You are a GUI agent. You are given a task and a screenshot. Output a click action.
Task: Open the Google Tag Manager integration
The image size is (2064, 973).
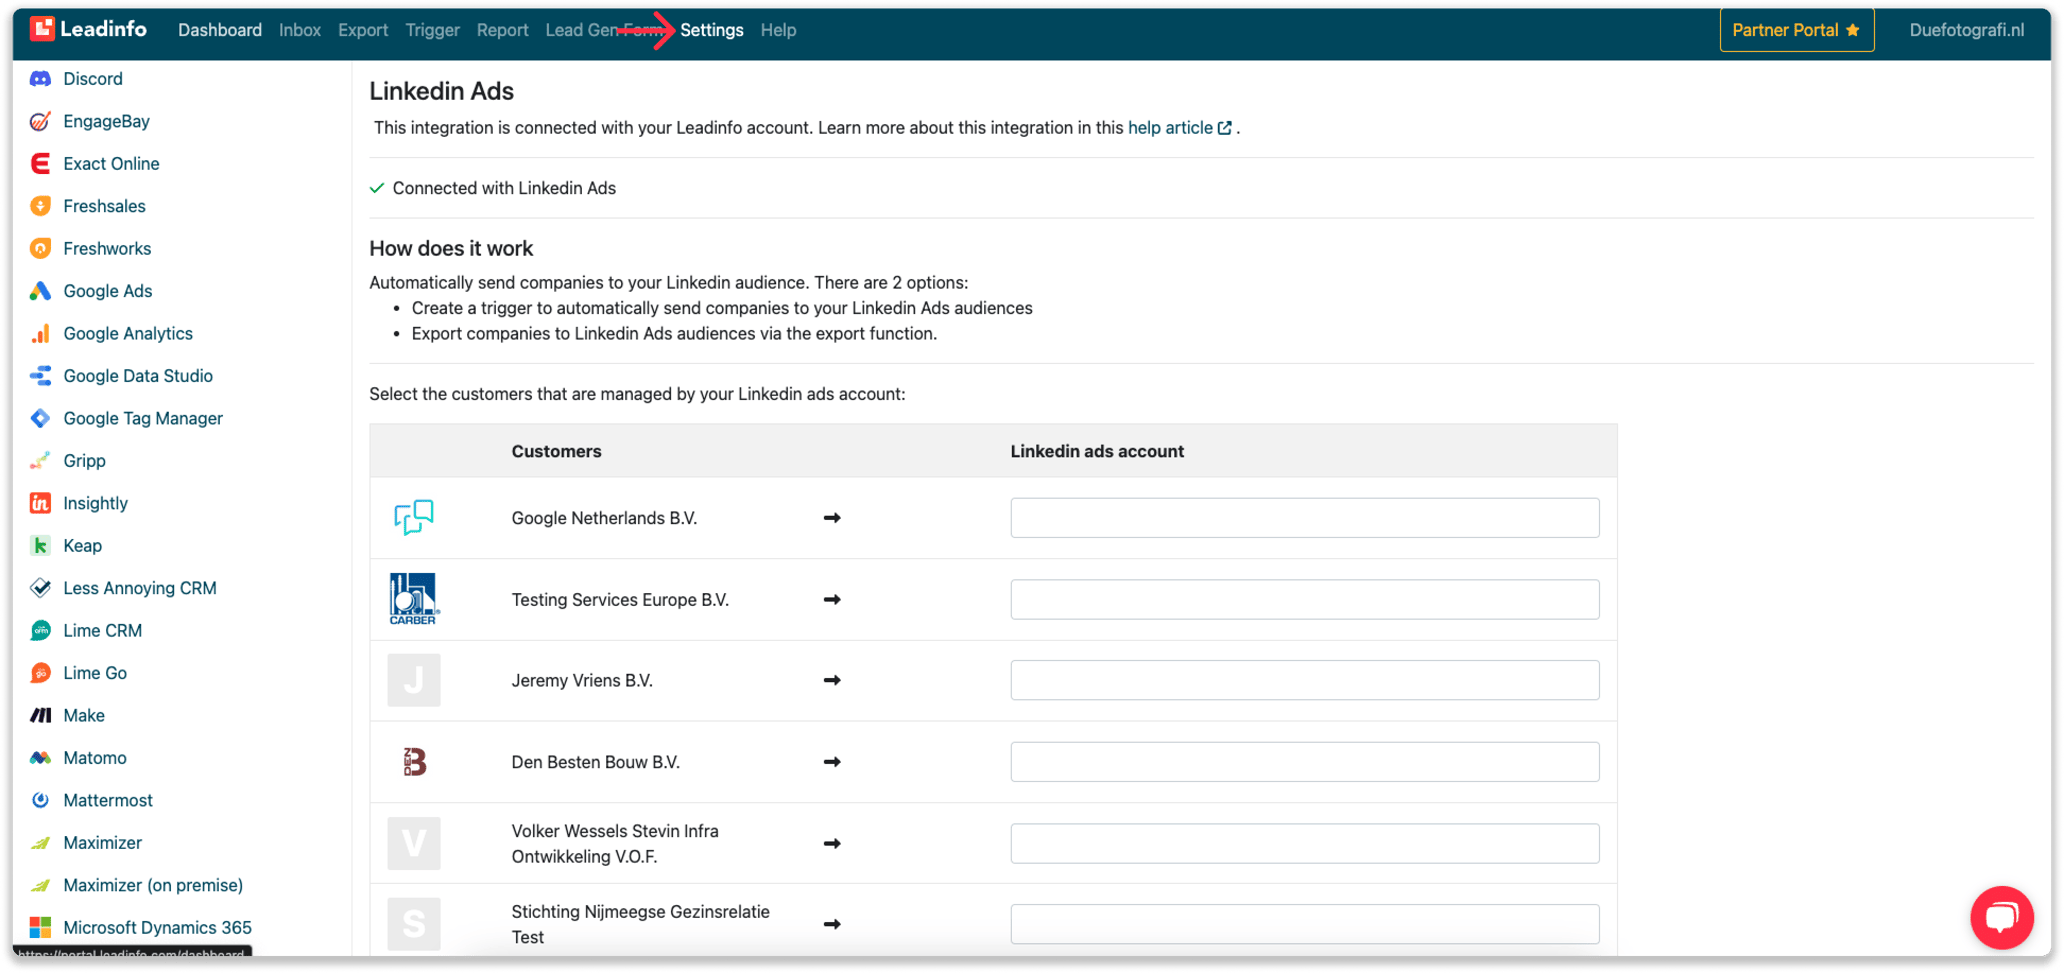pos(143,418)
